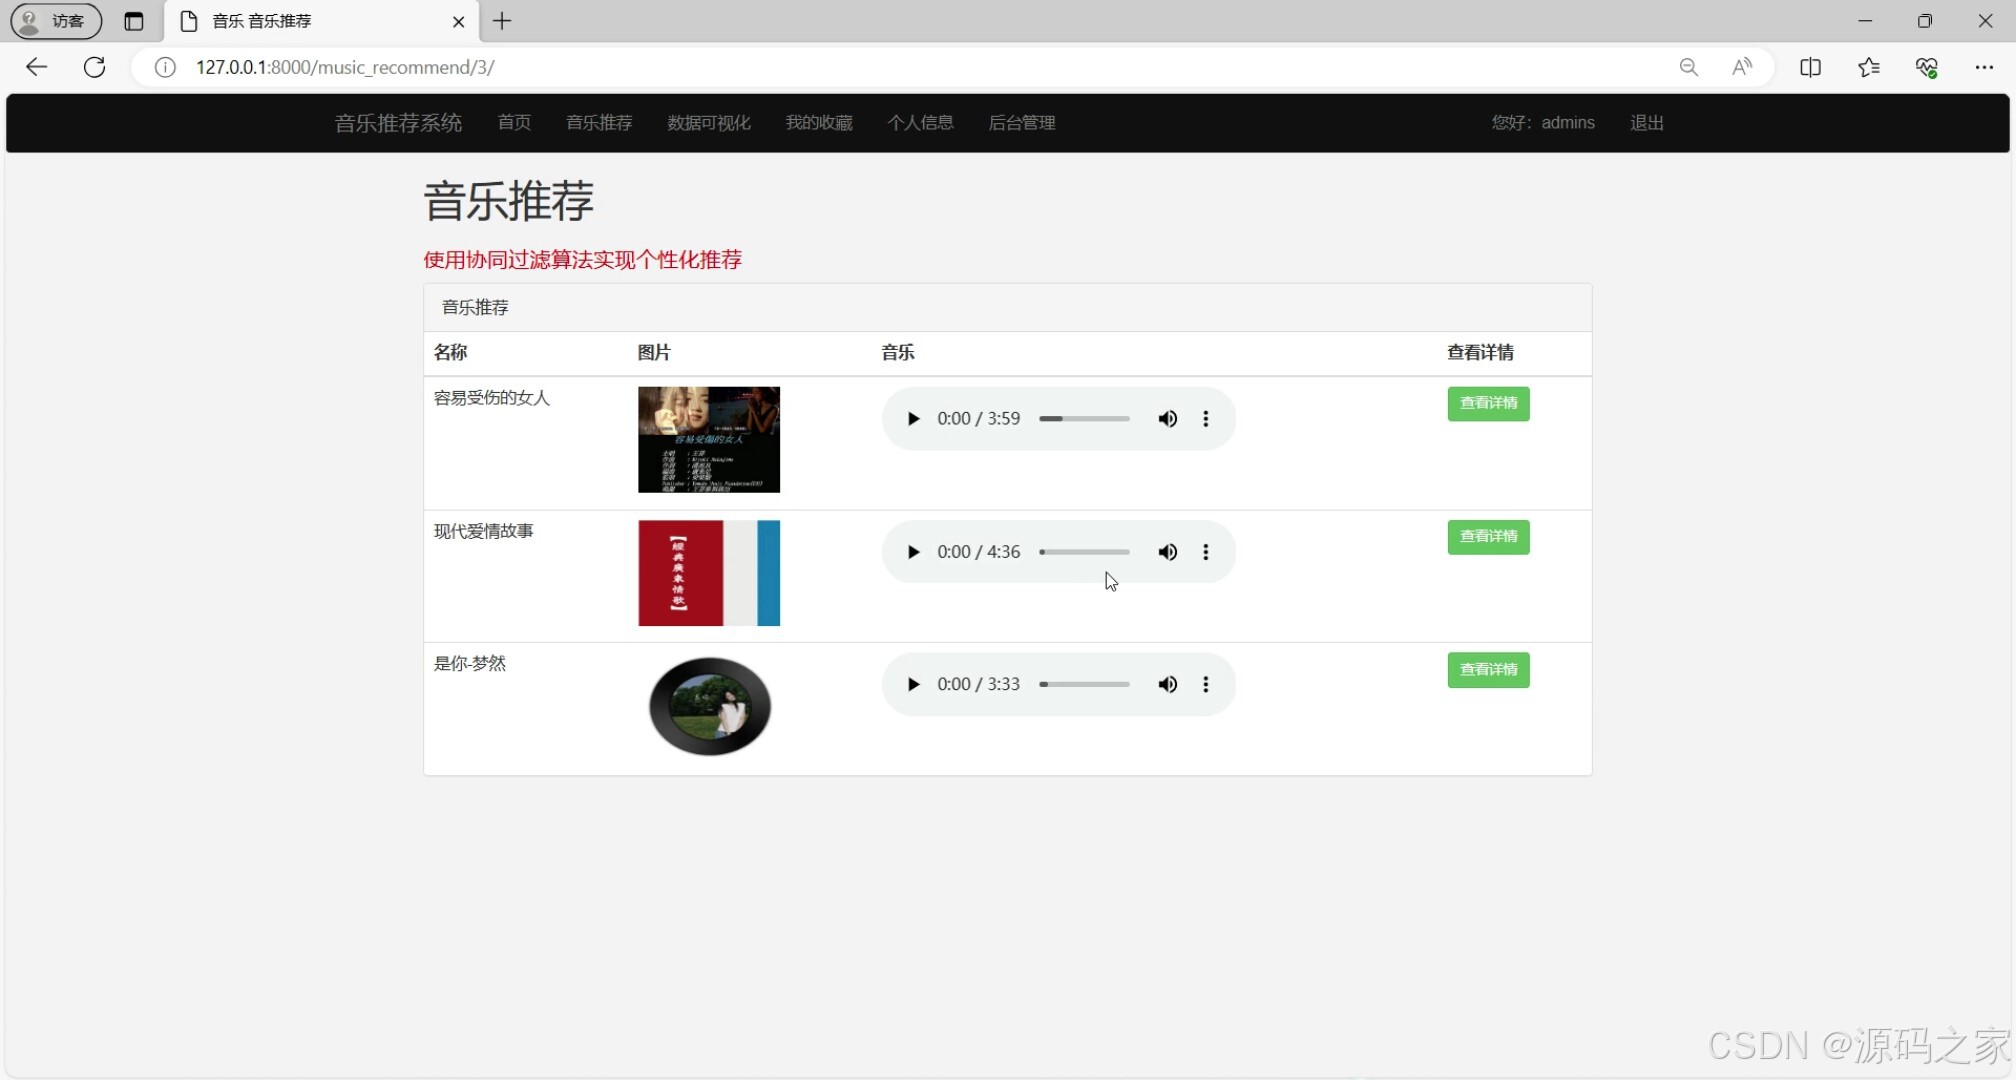Screen dimensions: 2016x1080
Task: Open 数据可视化 in the navigation bar
Action: 708,123
